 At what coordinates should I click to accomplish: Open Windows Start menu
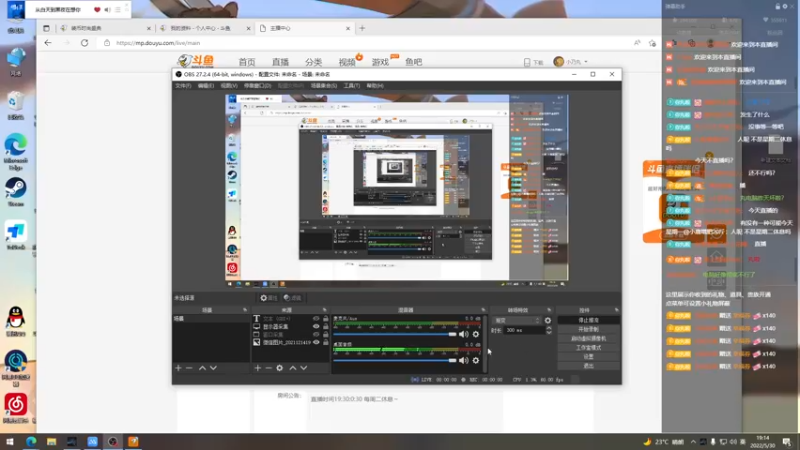point(10,442)
